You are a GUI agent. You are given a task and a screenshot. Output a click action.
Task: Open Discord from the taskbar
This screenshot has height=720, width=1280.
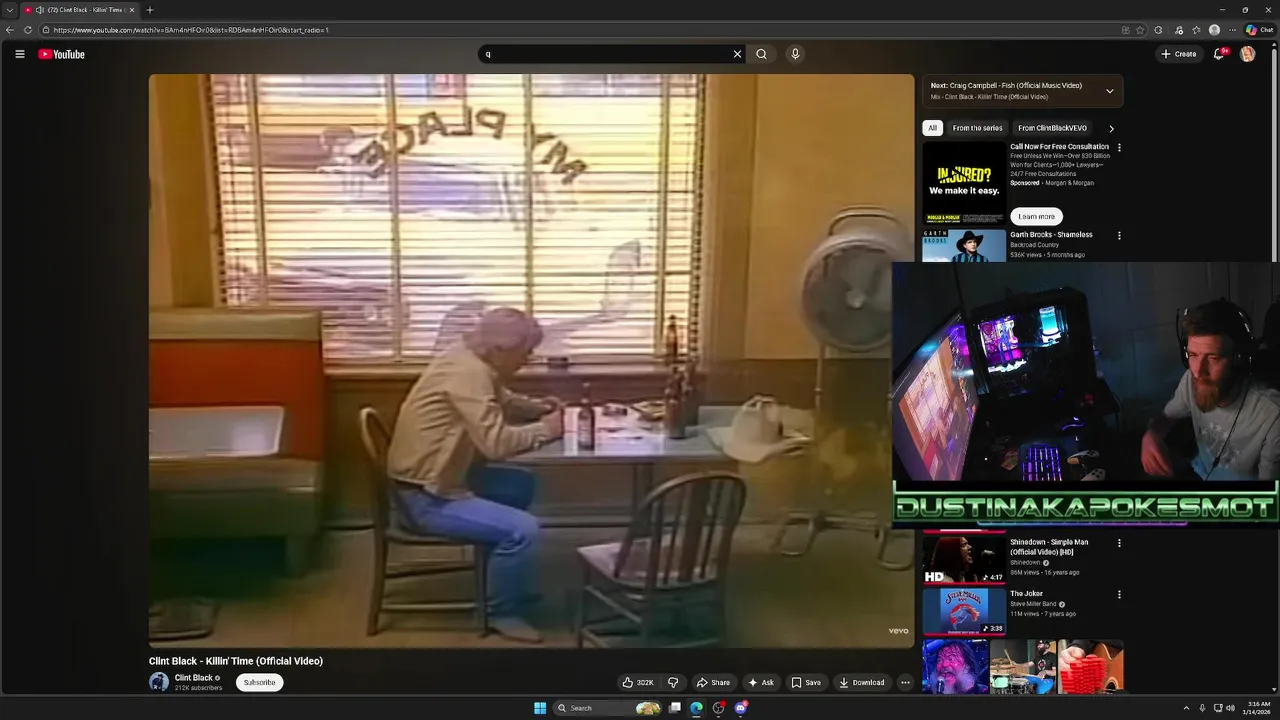[x=741, y=708]
